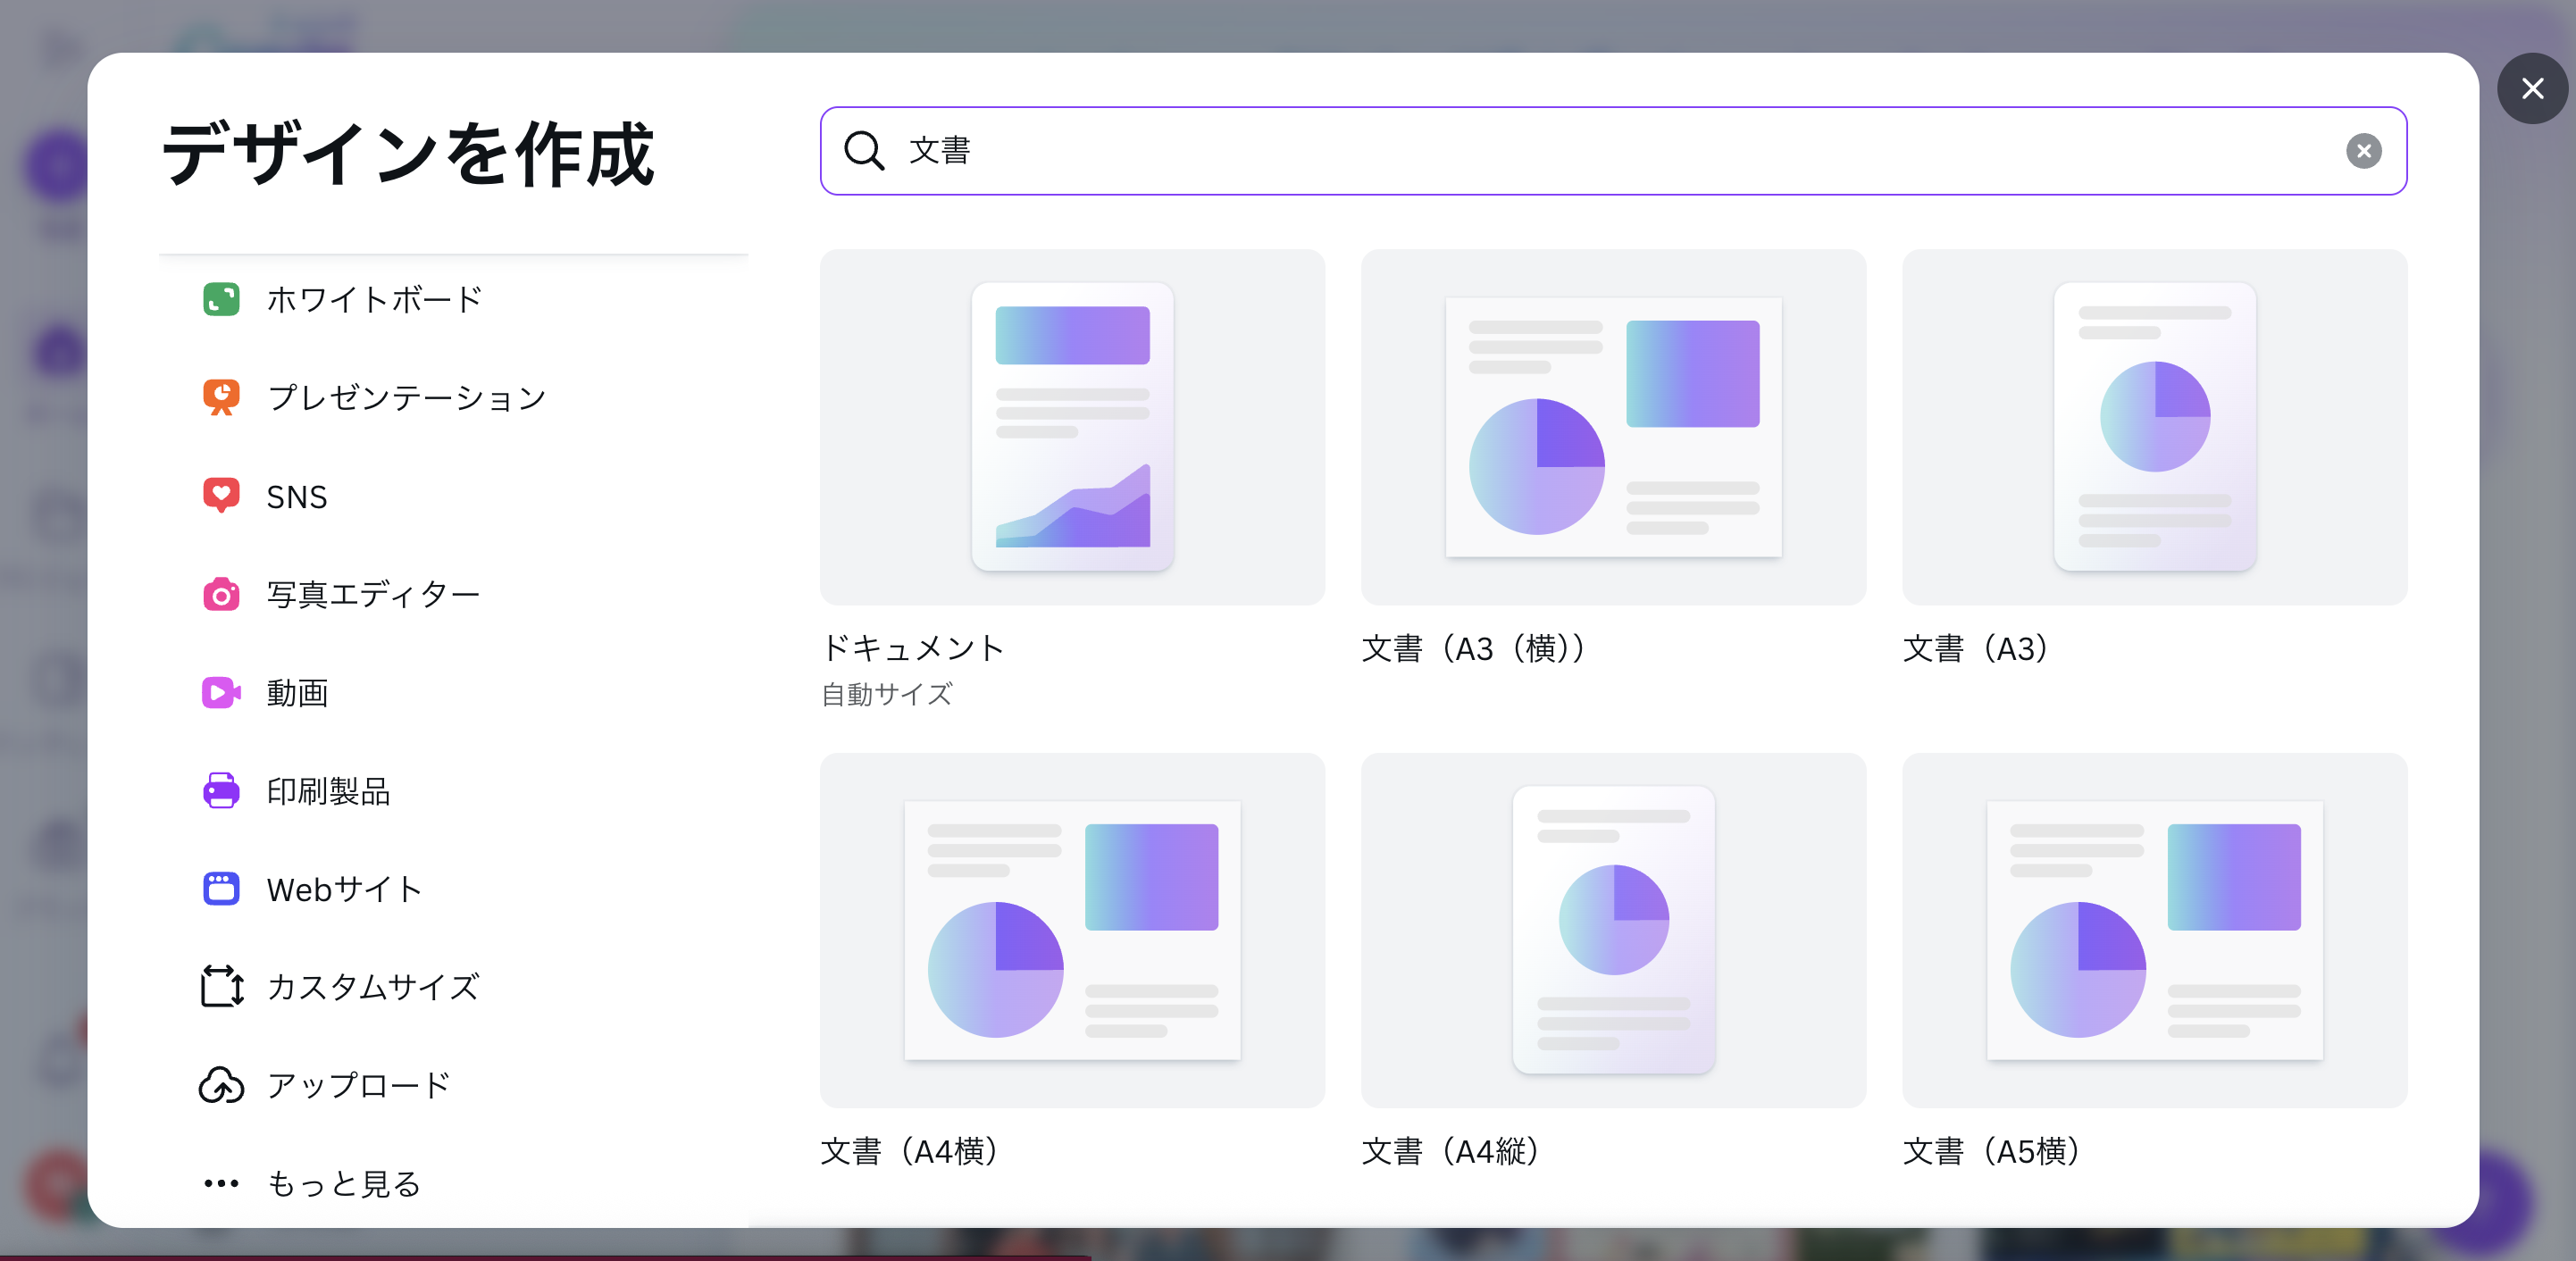Click the red SNS heart icon

tap(221, 495)
